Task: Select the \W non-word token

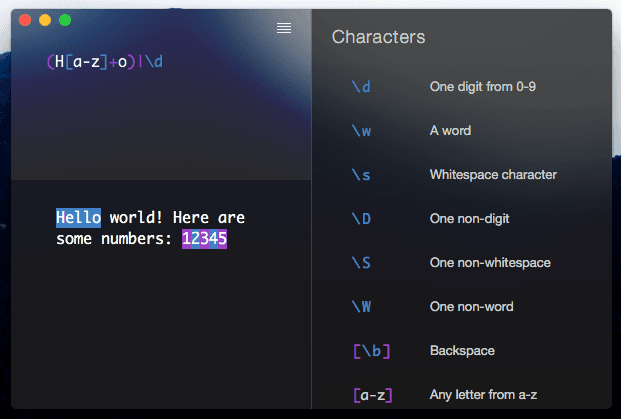Action: pos(361,307)
